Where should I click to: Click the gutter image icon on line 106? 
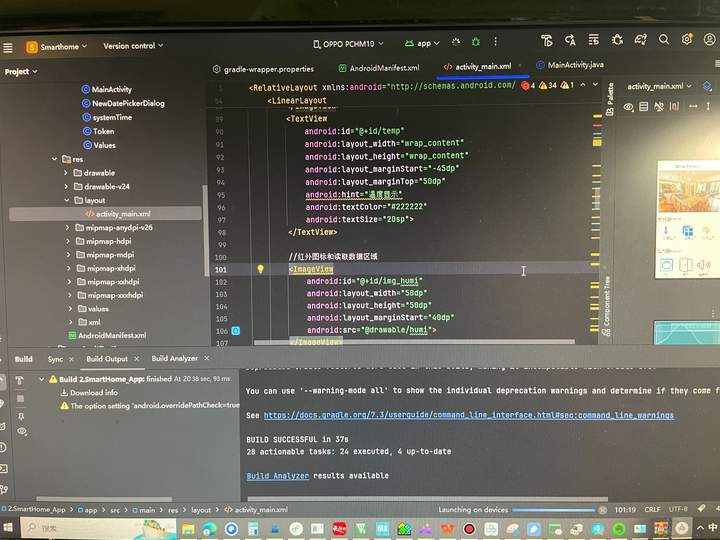pos(236,331)
